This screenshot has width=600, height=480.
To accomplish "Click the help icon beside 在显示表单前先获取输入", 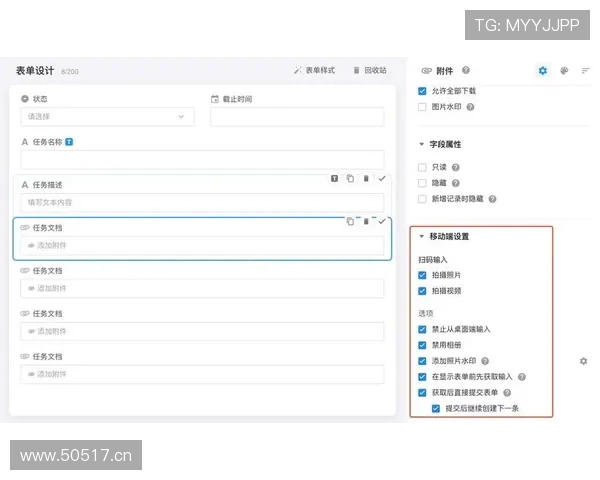I will (522, 377).
